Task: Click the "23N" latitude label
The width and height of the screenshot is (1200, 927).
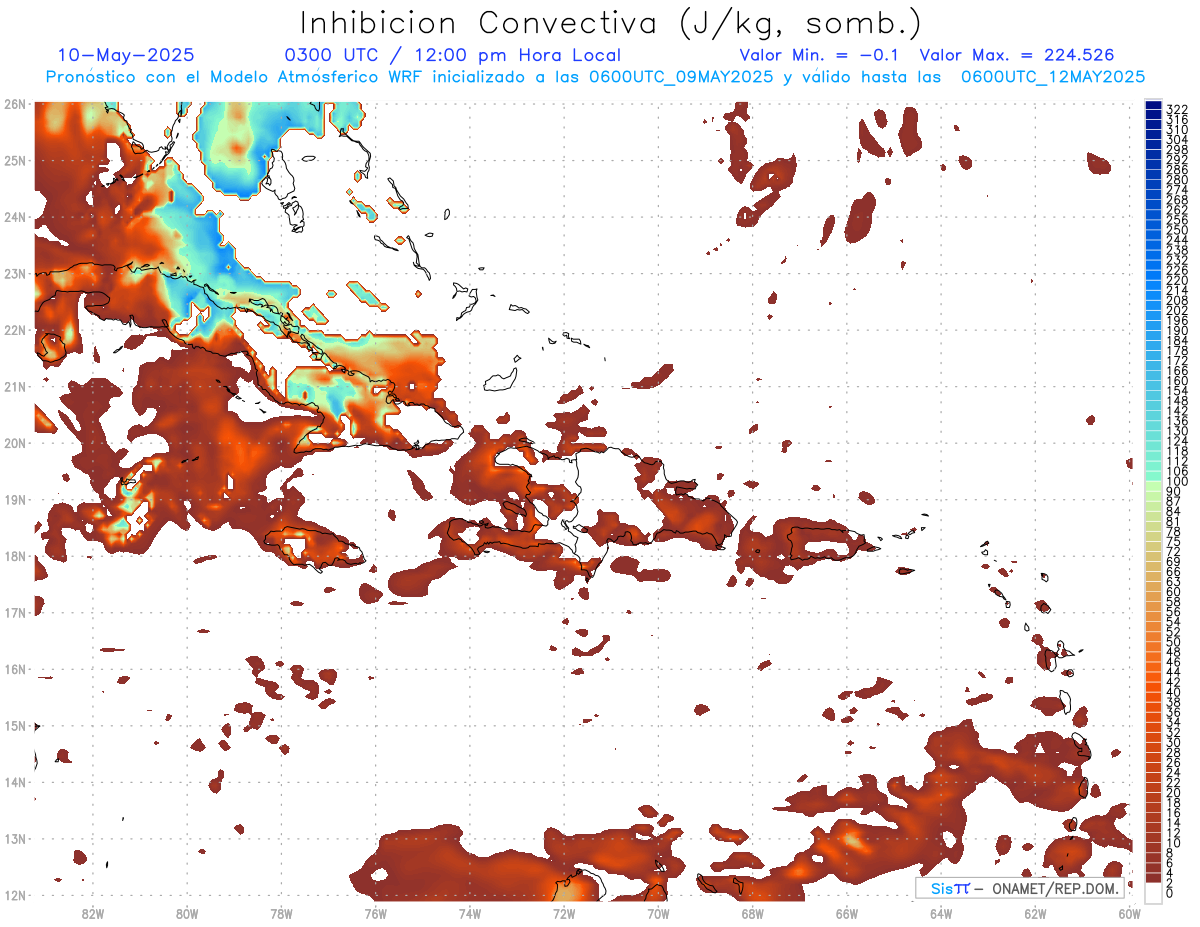Action: 14,273
